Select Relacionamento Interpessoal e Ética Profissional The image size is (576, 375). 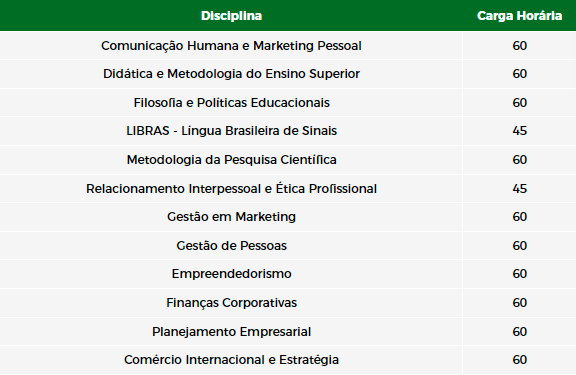tap(231, 188)
